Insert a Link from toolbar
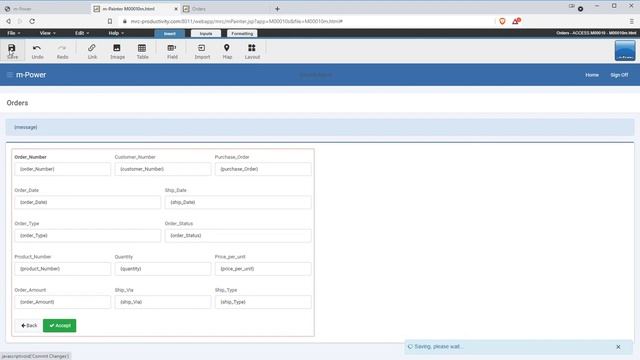Image resolution: width=640 pixels, height=360 pixels. pos(92,51)
